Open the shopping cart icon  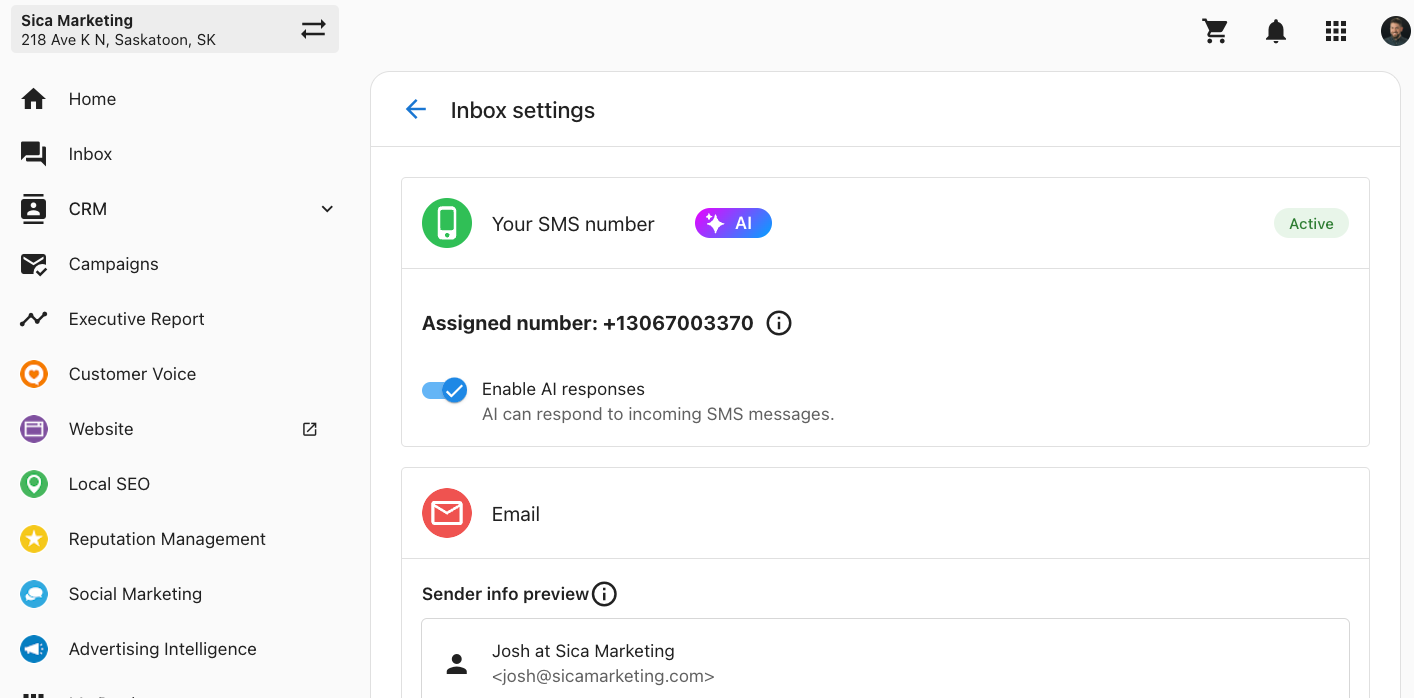coord(1215,31)
